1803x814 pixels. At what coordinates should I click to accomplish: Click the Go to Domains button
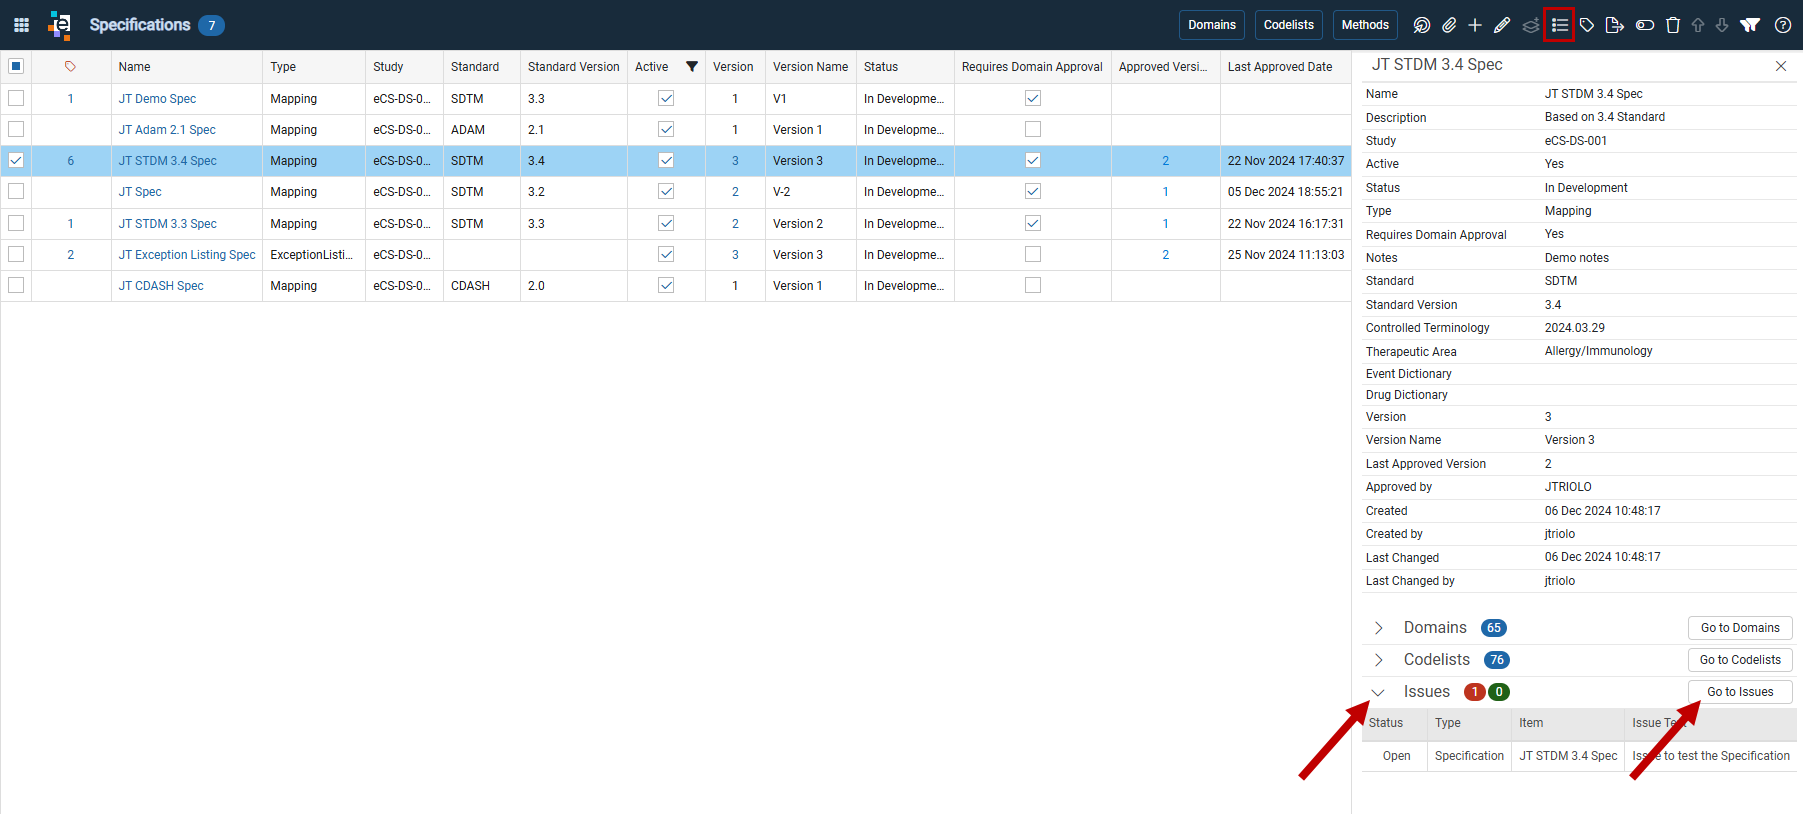click(x=1740, y=628)
